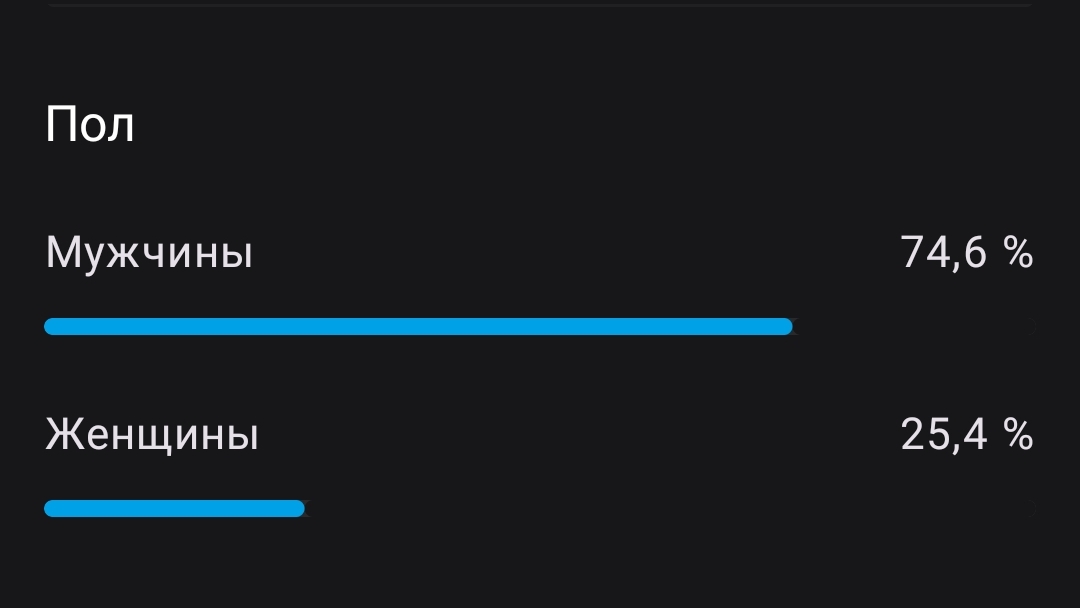Viewport: 1080px width, 608px height.
Task: Click the thin divider line above "Пол"
Action: 540,5
